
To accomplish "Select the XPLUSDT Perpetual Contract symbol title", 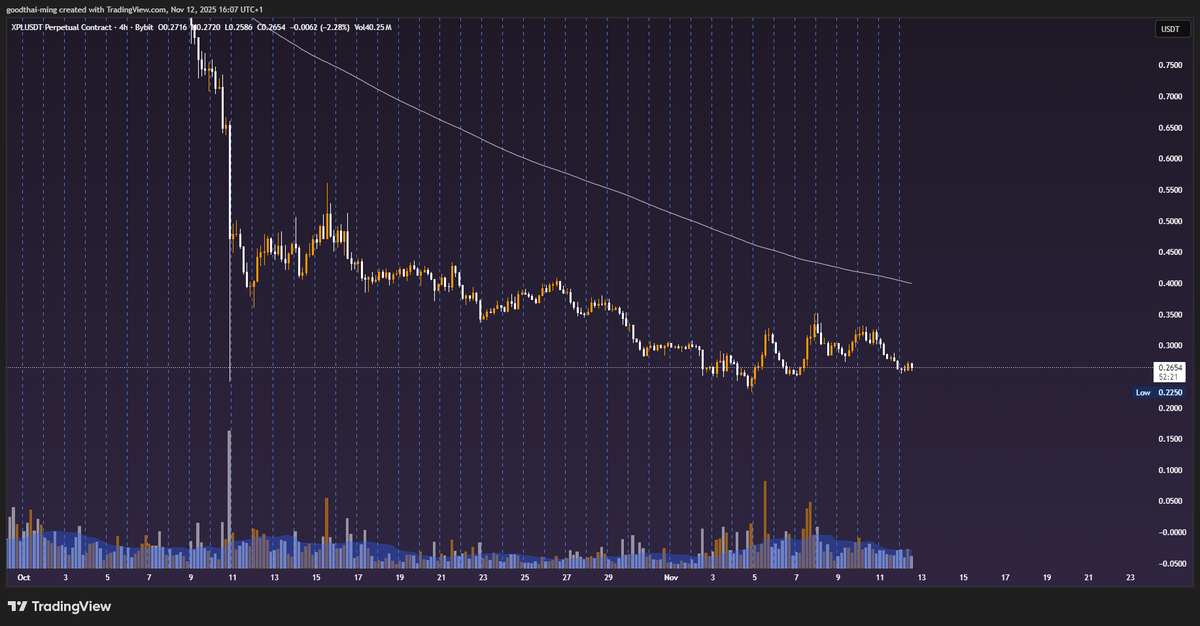I will [61, 26].
